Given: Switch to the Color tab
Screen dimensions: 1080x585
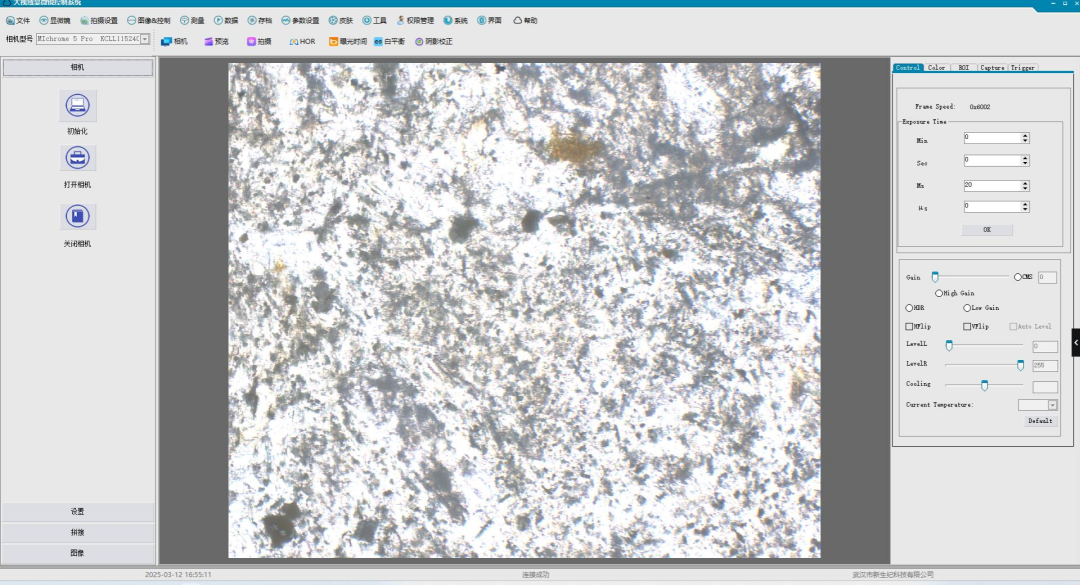Looking at the screenshot, I should (x=936, y=68).
